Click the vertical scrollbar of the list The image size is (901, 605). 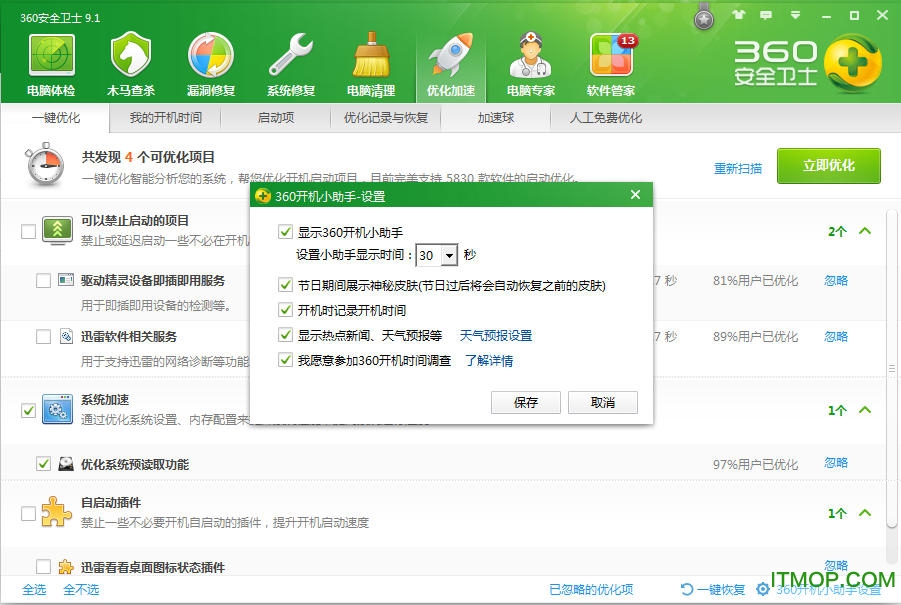(x=891, y=368)
